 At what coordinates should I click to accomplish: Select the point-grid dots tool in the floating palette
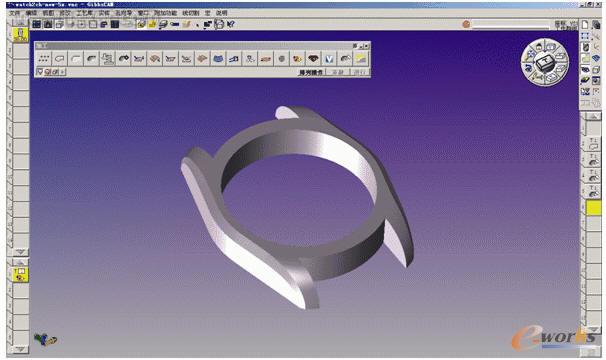coord(44,59)
